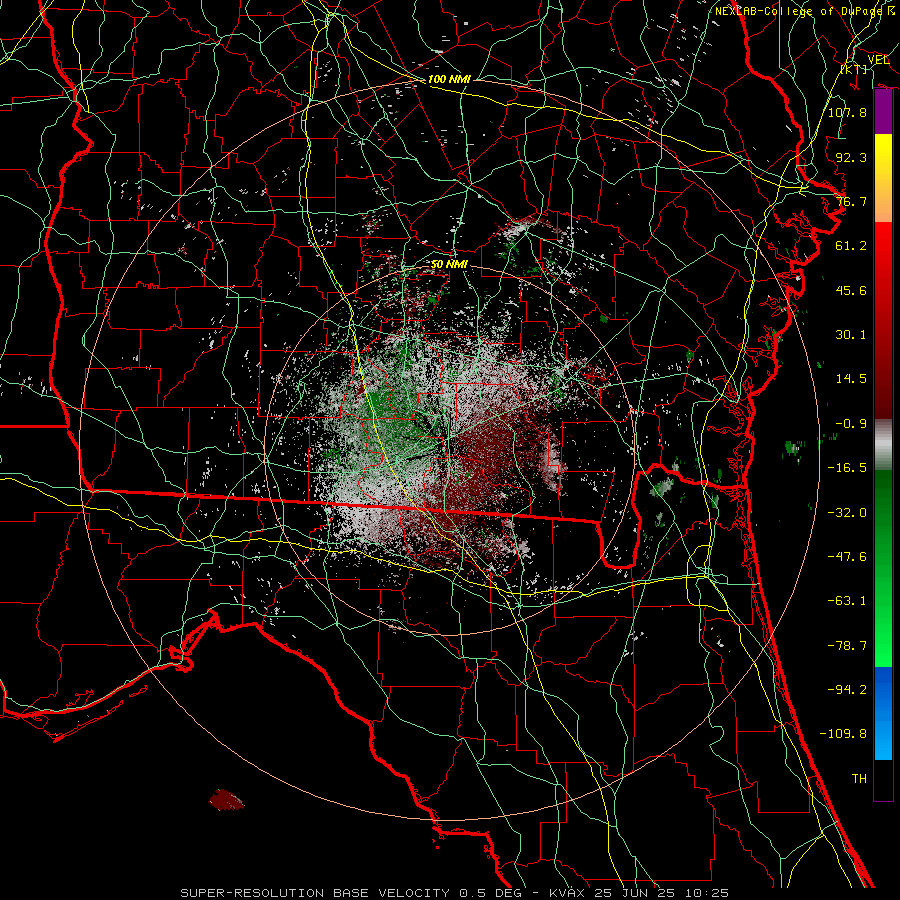The width and height of the screenshot is (900, 900).
Task: Click the 100 NMI range ring label
Action: [449, 79]
